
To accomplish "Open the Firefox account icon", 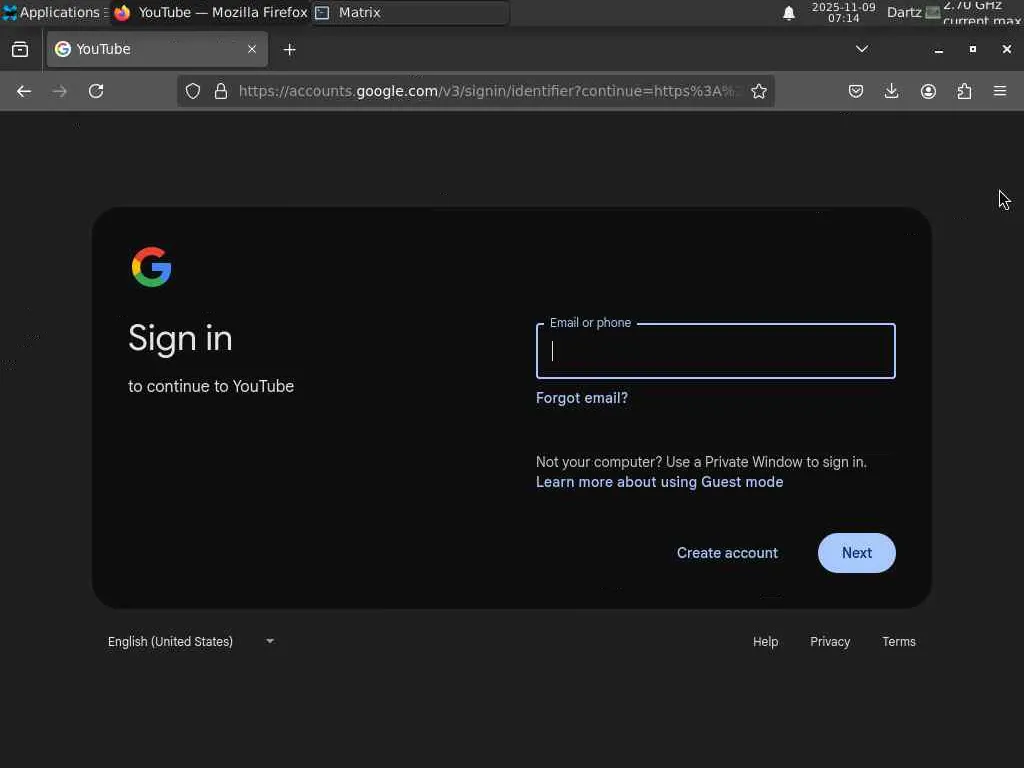I will (x=928, y=91).
